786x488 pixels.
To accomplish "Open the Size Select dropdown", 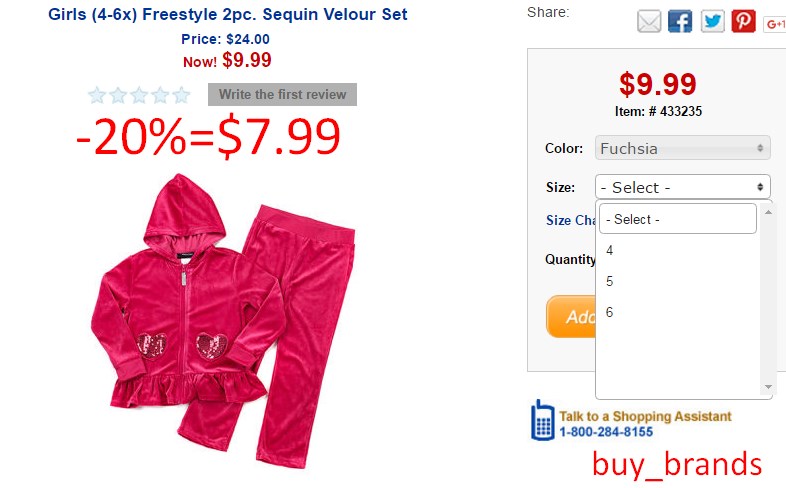I will pyautogui.click(x=683, y=187).
